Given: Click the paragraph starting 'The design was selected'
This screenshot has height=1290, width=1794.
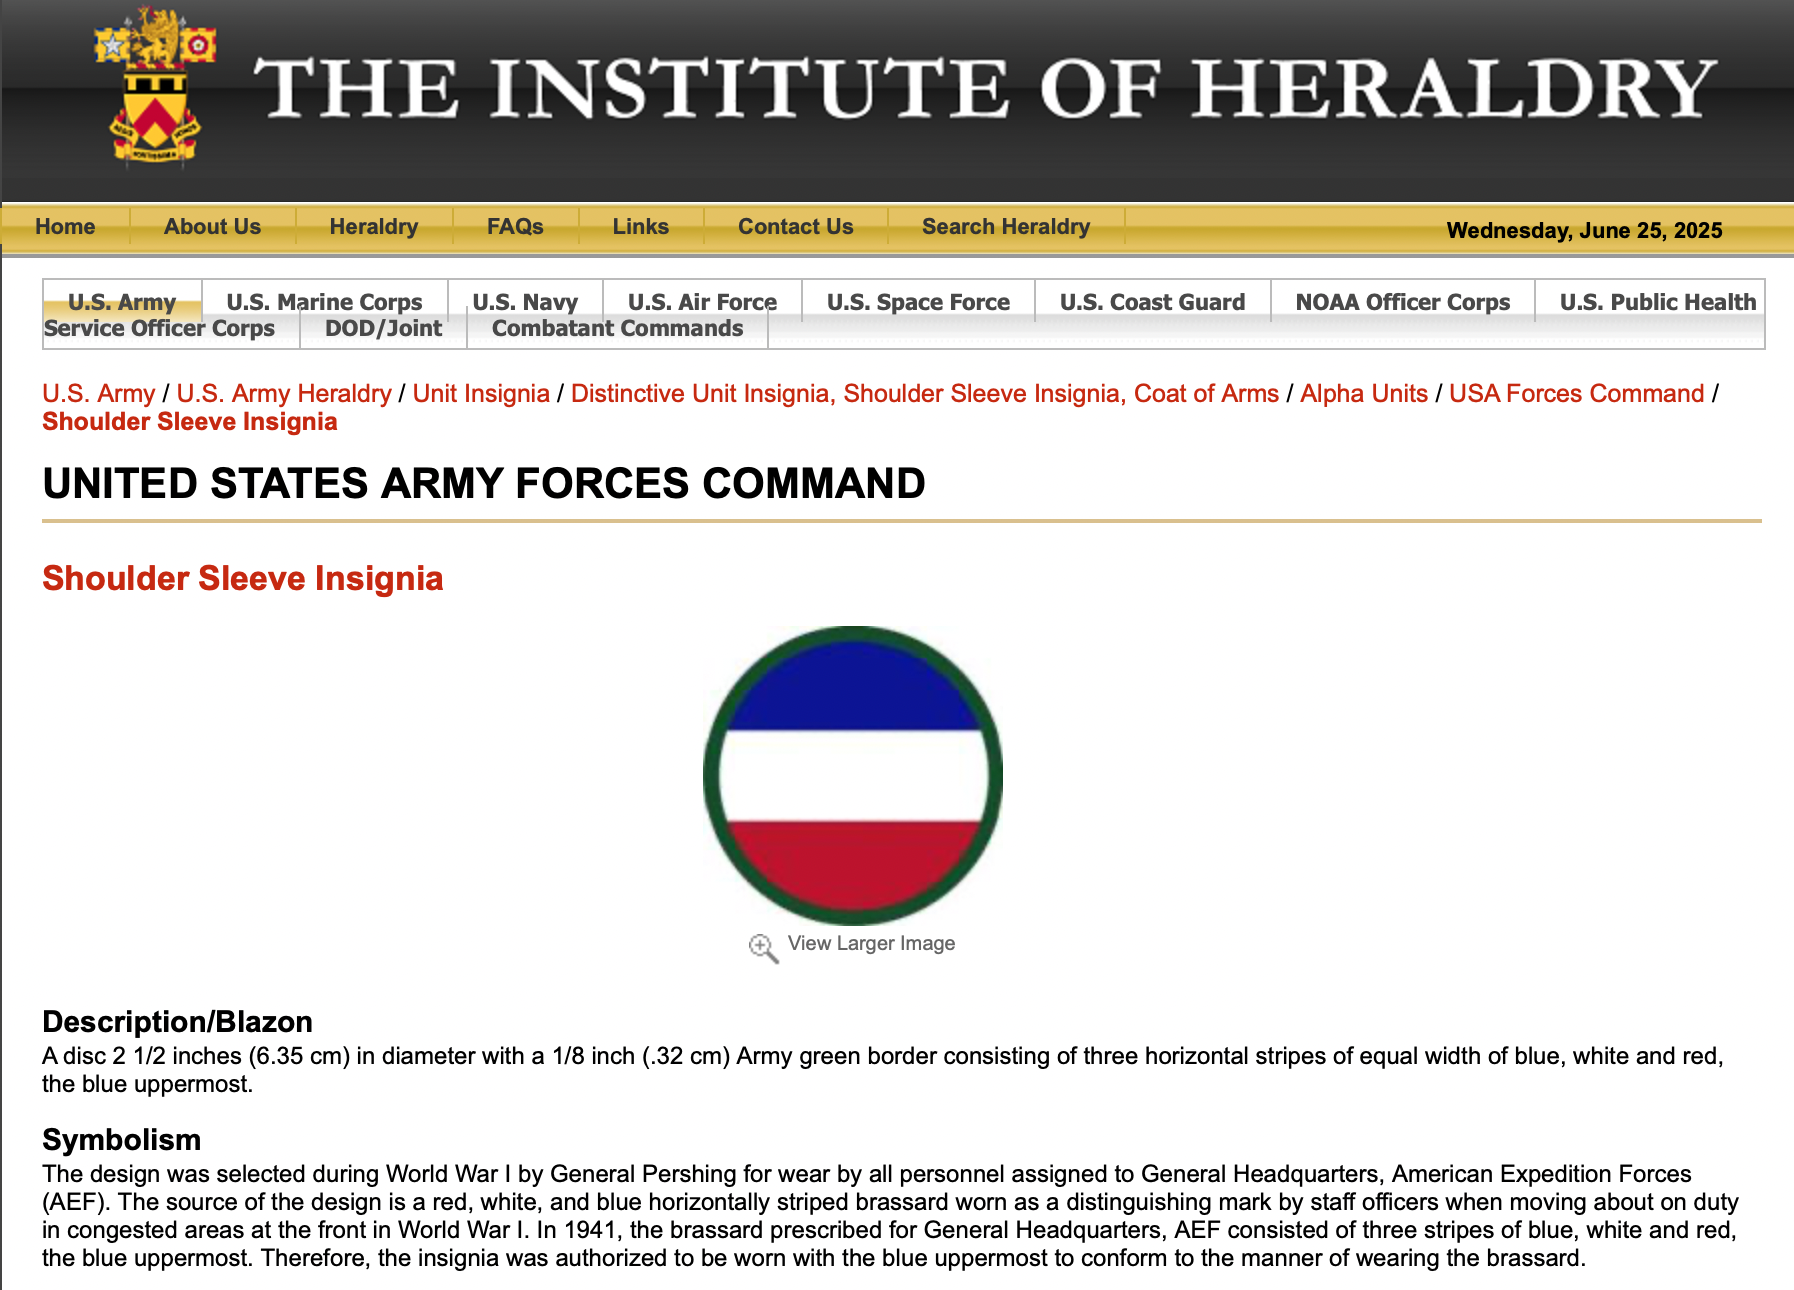Looking at the screenshot, I should click(x=890, y=1216).
